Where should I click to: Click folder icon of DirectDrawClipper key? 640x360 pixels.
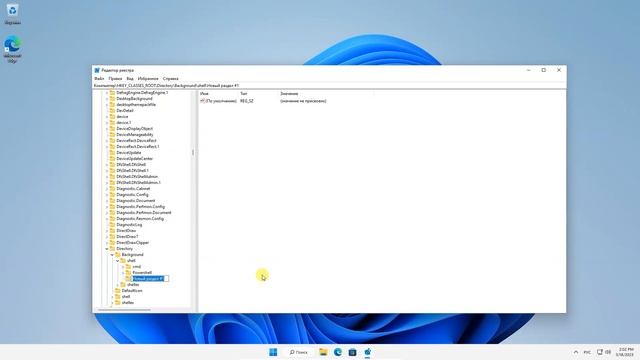pos(112,242)
